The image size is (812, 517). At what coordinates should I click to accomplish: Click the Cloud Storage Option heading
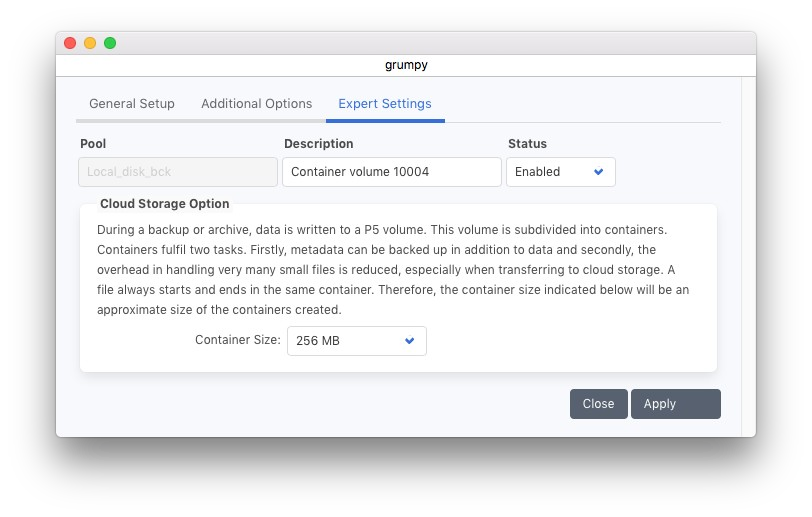[165, 204]
